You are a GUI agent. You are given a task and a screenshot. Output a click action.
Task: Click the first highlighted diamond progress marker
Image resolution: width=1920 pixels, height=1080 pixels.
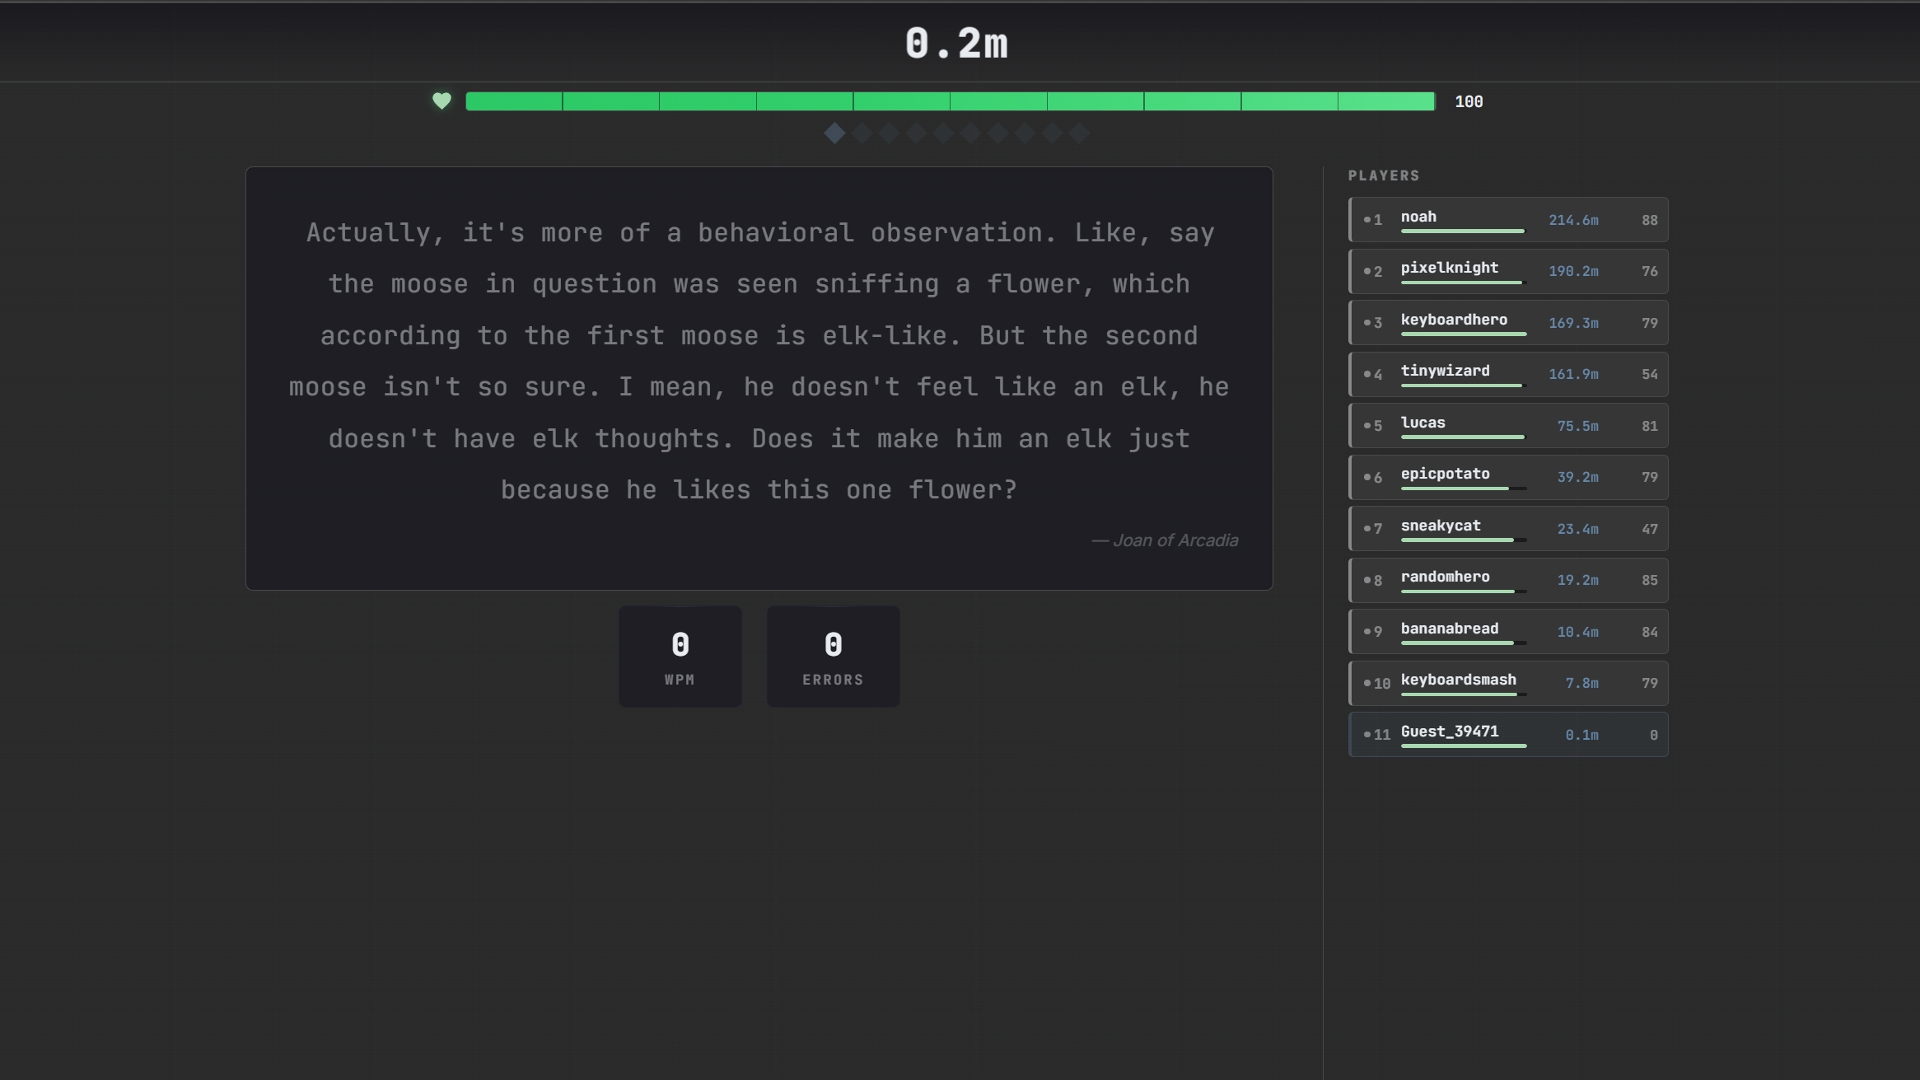(835, 133)
